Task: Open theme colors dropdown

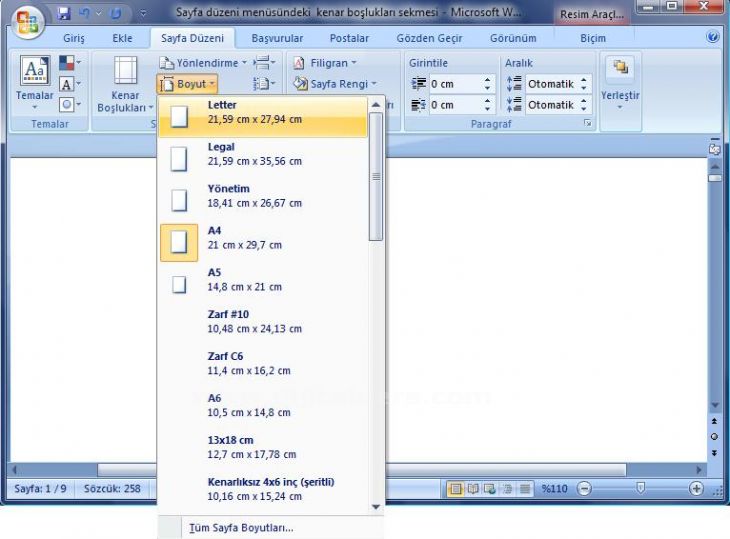Action: [70, 62]
